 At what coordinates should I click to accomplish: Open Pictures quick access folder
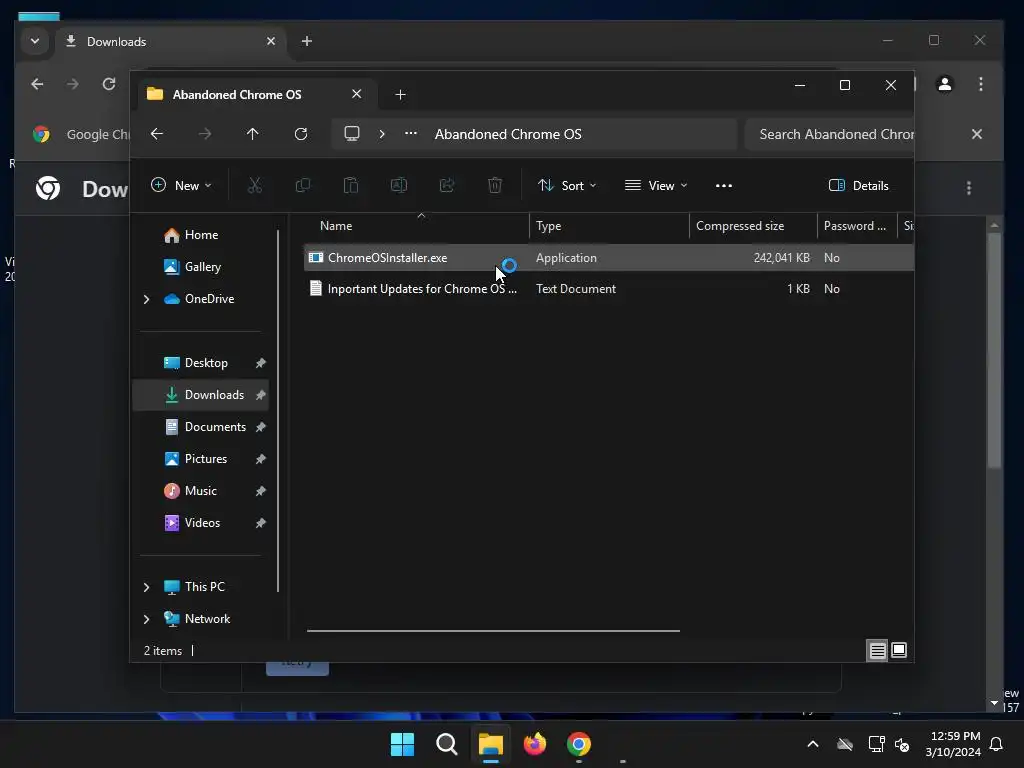tap(201, 459)
